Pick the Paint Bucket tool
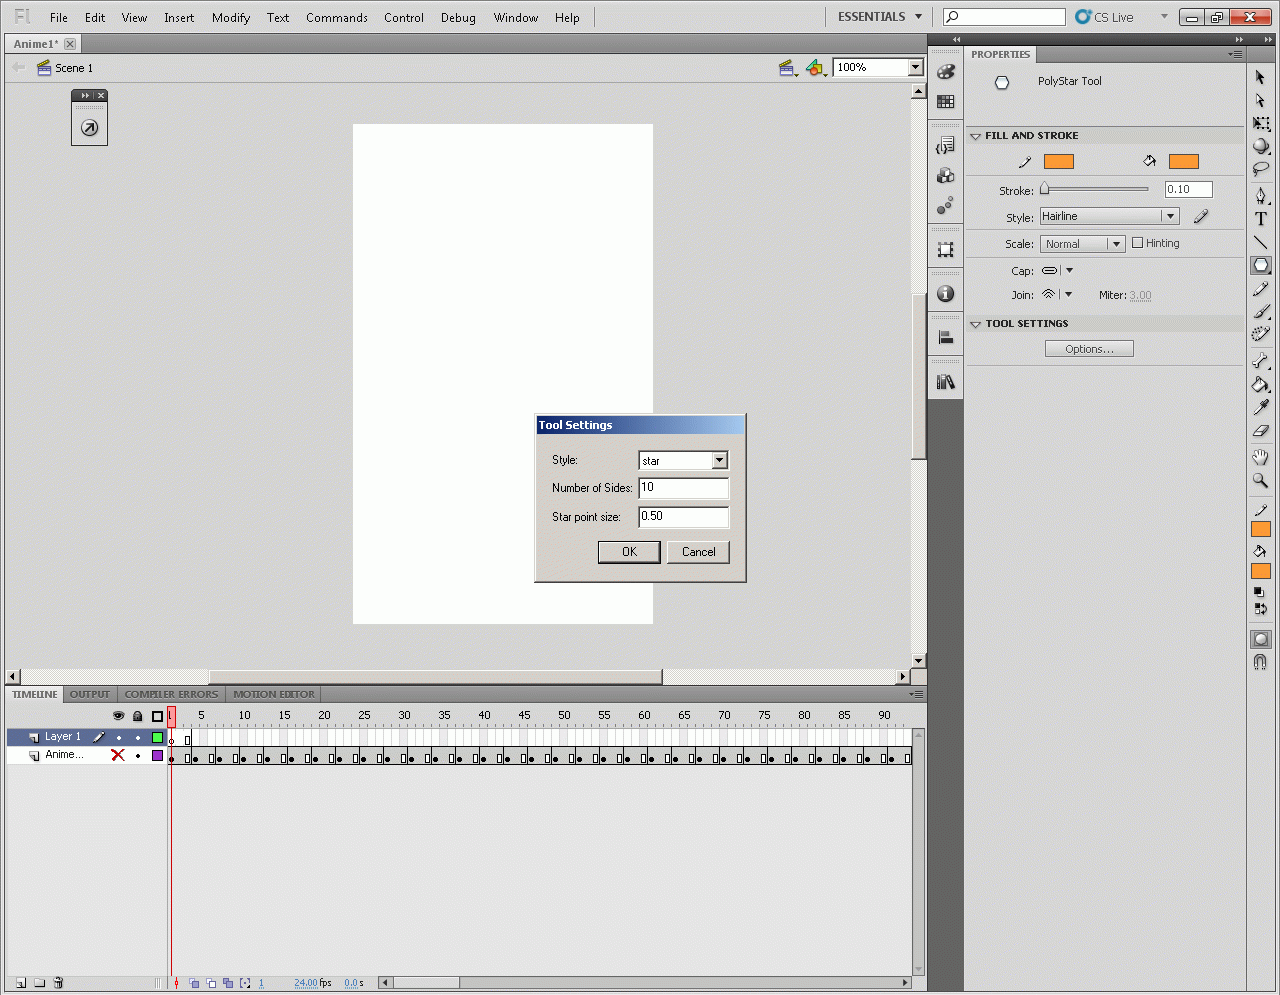The image size is (1280, 995). point(1260,385)
